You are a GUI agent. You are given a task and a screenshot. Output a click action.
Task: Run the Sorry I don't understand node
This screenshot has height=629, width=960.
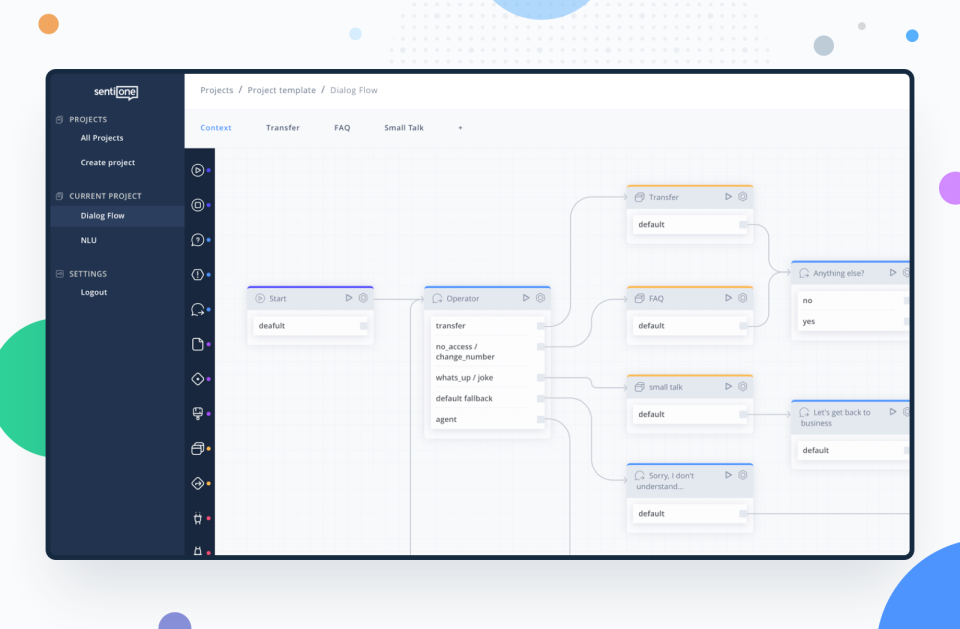(728, 475)
